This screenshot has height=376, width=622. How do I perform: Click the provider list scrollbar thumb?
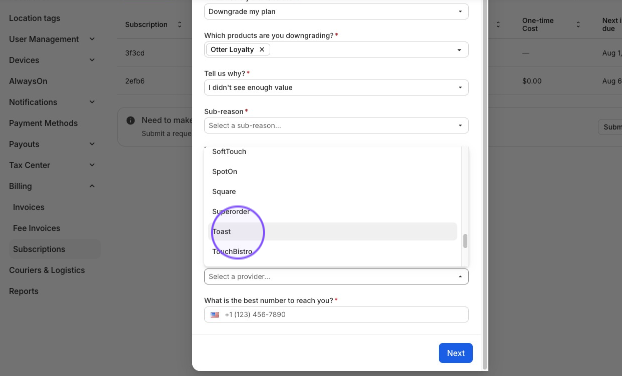(465, 241)
